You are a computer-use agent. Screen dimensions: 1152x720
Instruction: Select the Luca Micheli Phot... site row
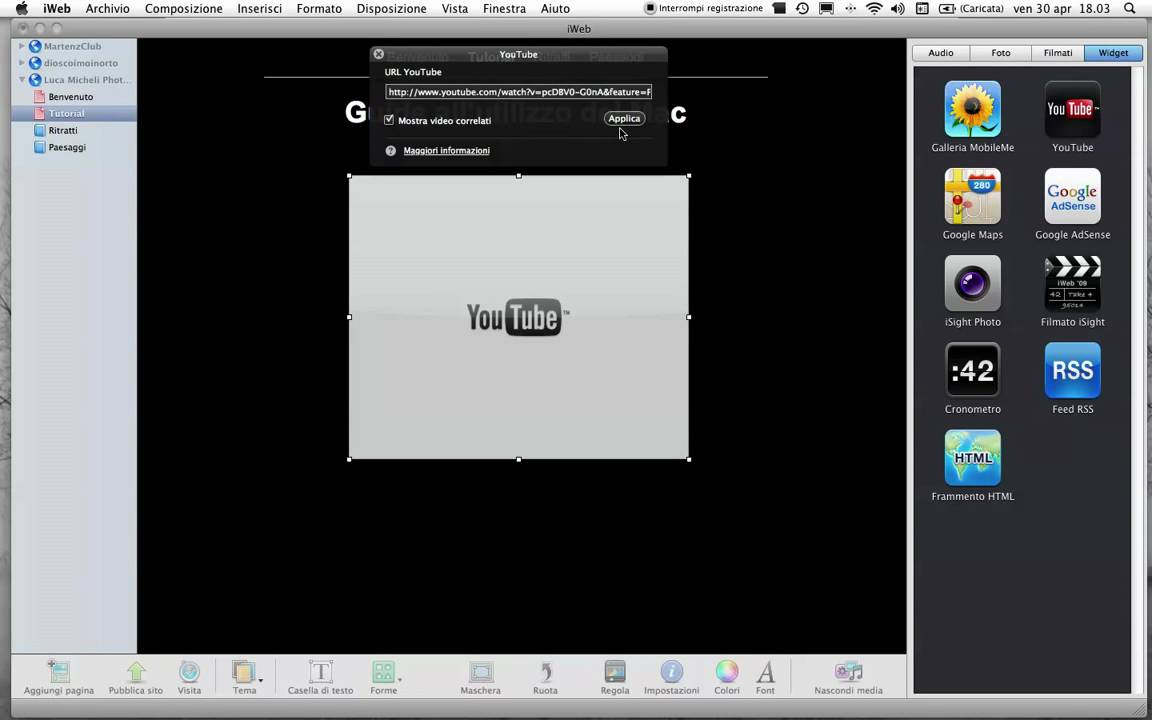73,80
